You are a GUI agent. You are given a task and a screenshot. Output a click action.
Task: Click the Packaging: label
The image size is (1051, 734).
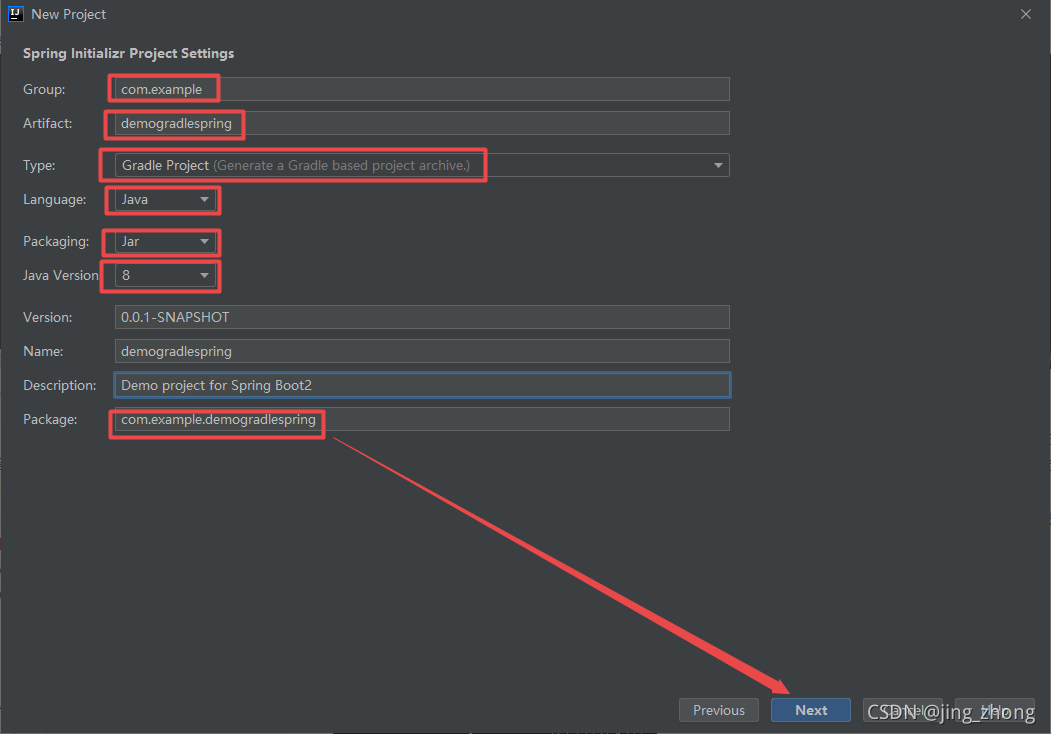tap(56, 241)
